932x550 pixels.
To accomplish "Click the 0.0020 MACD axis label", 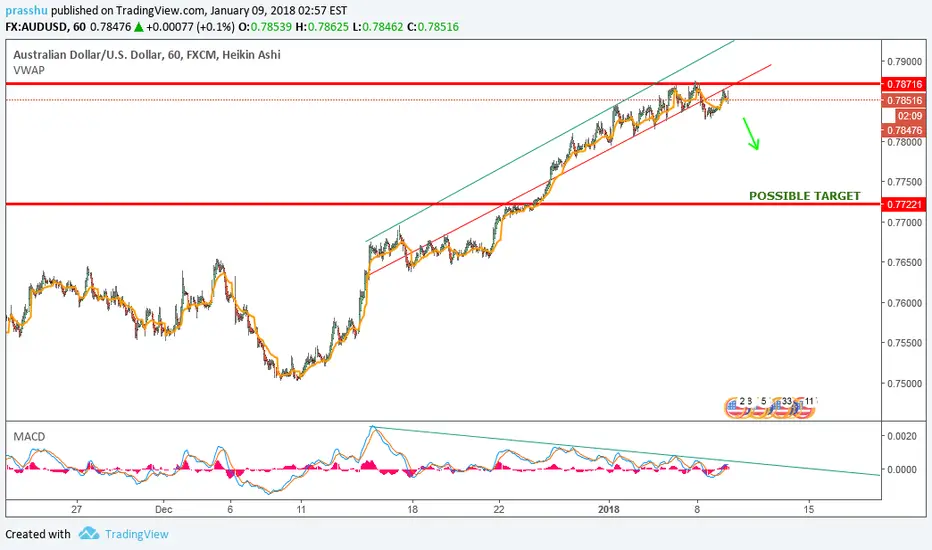I will coord(902,436).
